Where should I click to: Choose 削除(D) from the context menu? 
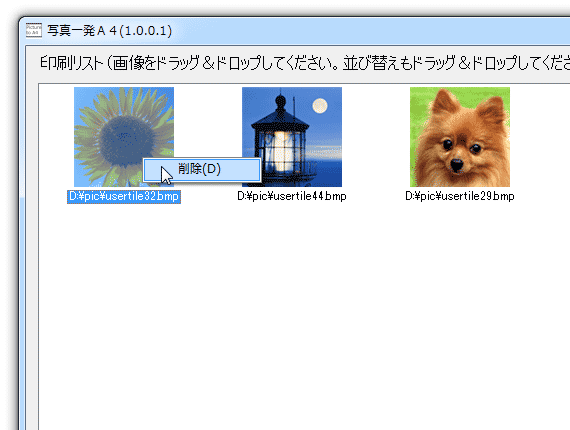pos(202,169)
